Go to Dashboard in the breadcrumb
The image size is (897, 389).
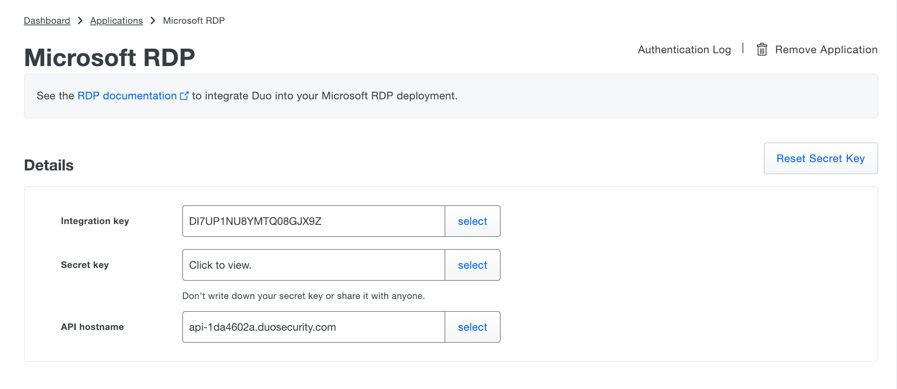(x=47, y=21)
